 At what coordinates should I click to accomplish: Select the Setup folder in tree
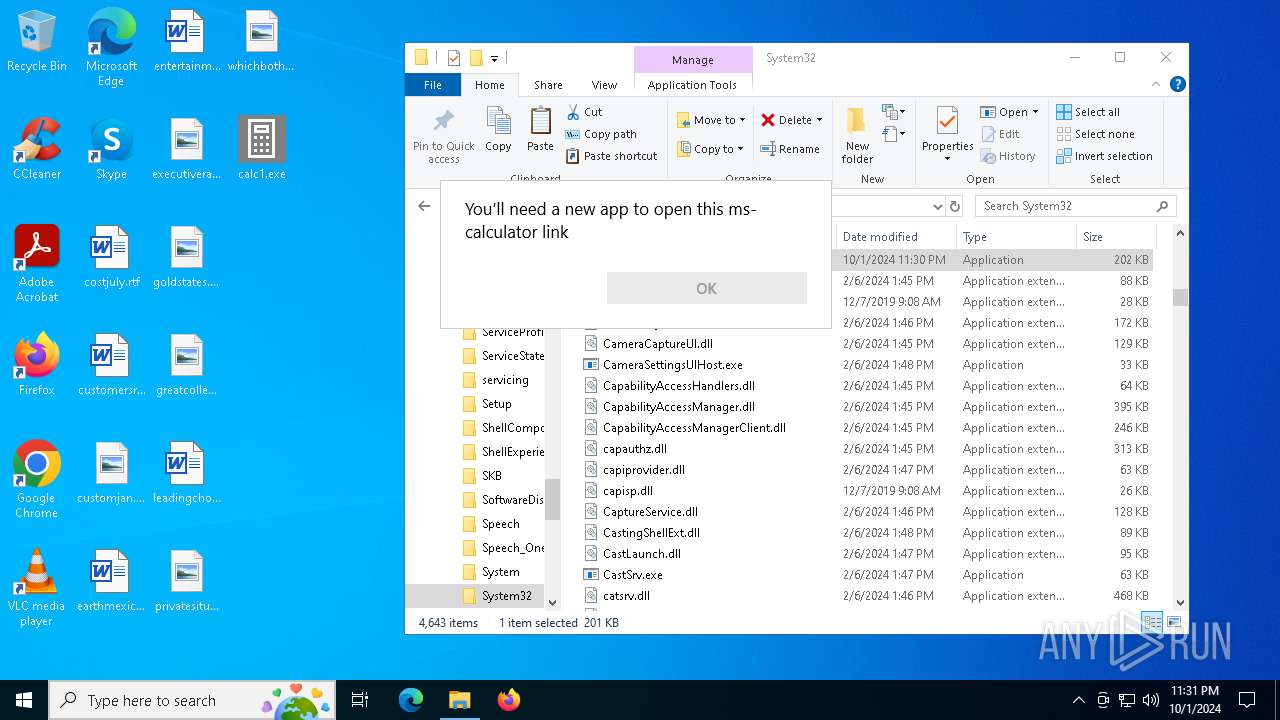[496, 404]
